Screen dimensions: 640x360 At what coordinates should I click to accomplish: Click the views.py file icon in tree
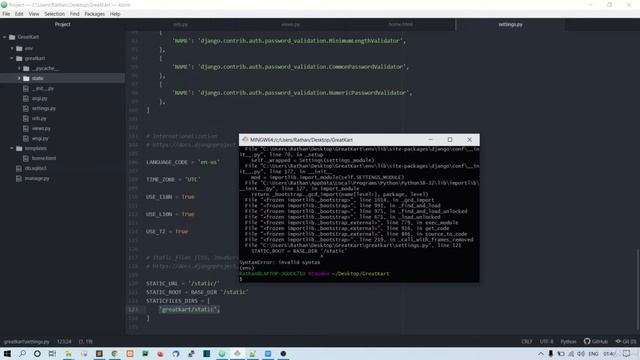26,129
